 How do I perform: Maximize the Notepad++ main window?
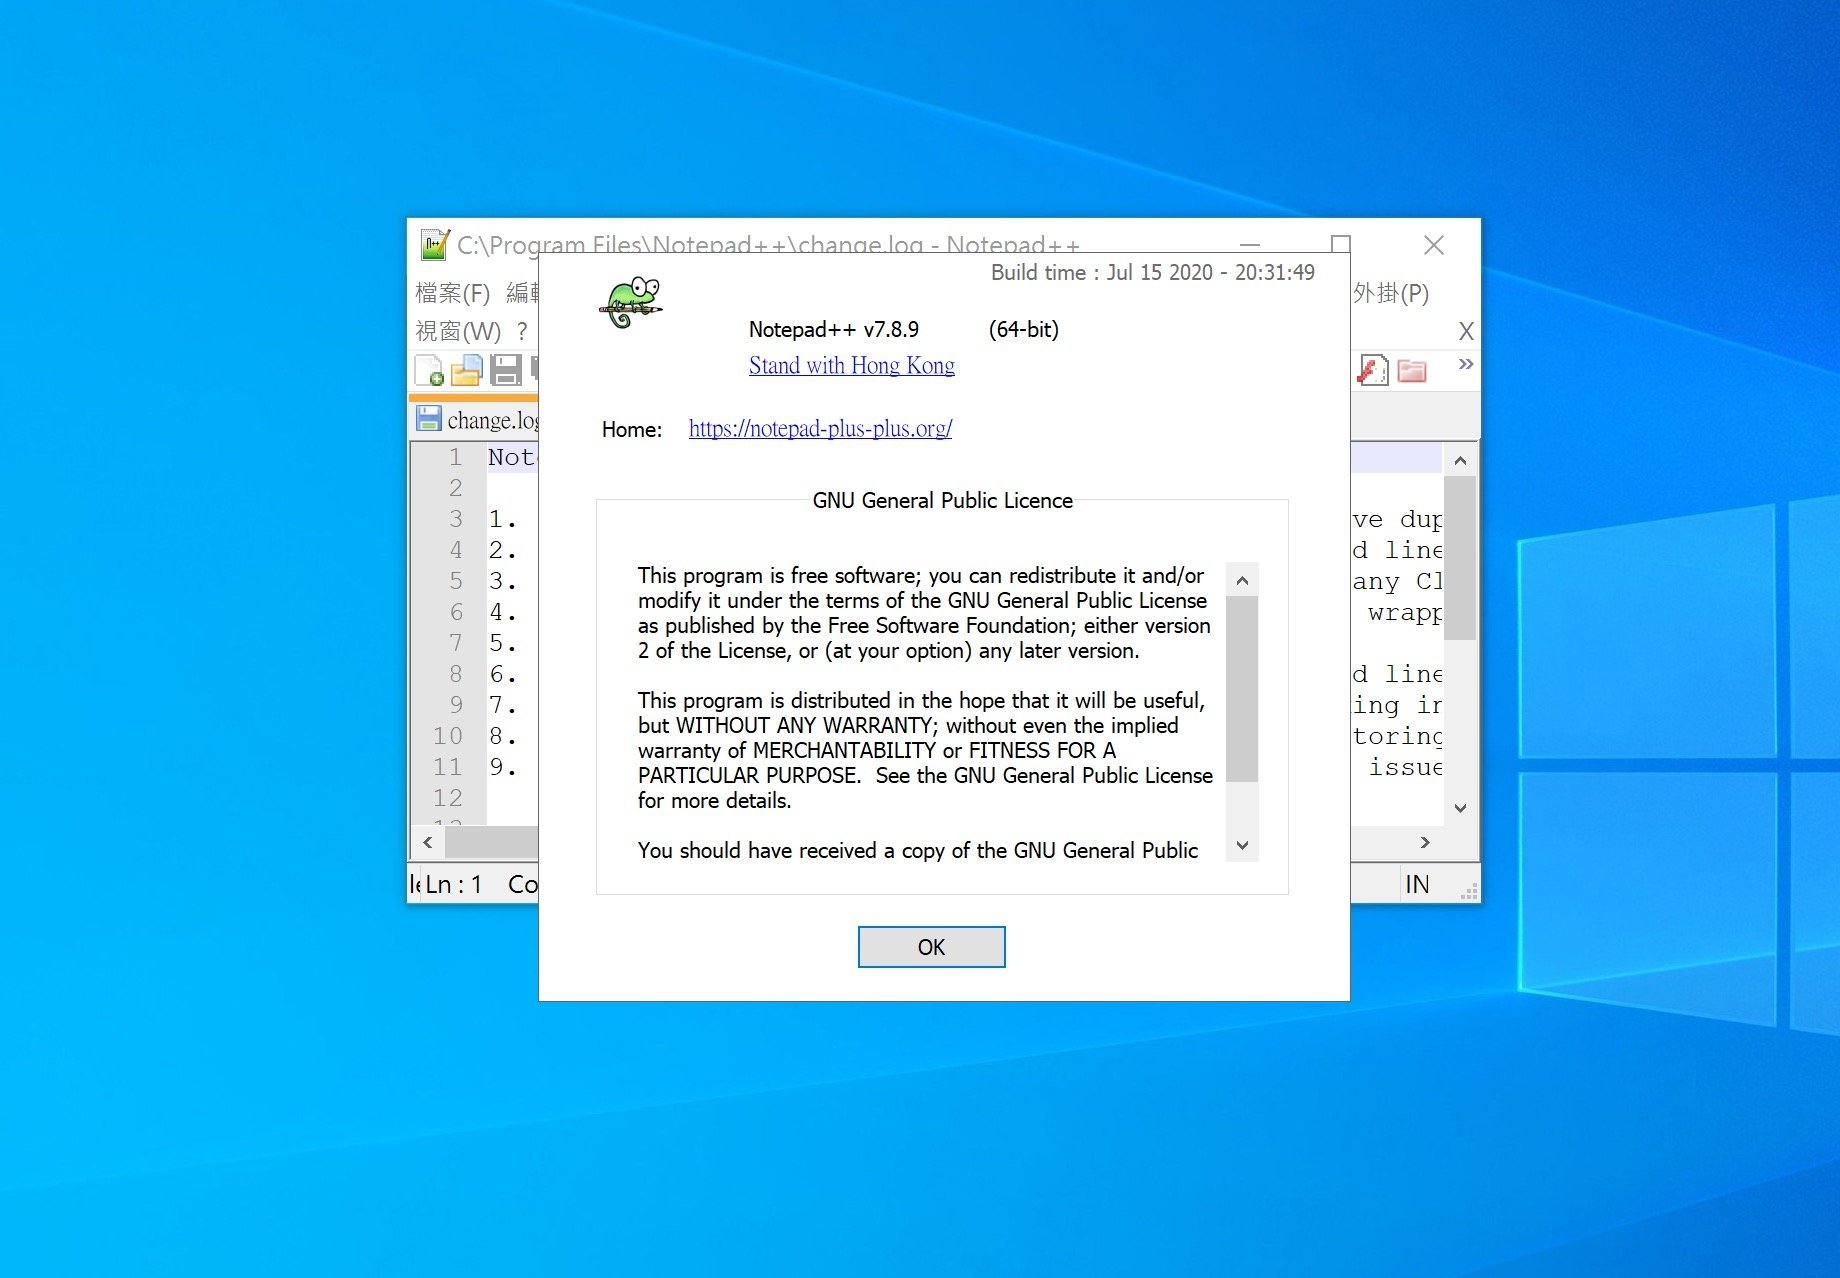(1341, 245)
